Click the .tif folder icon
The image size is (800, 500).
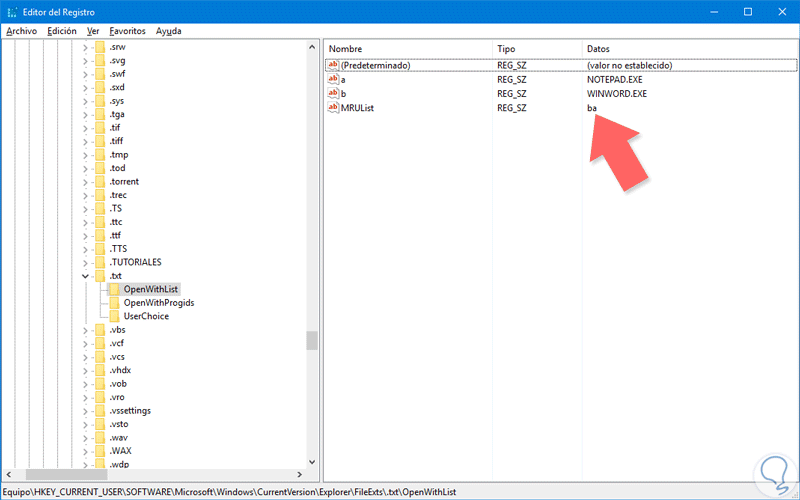(99, 128)
